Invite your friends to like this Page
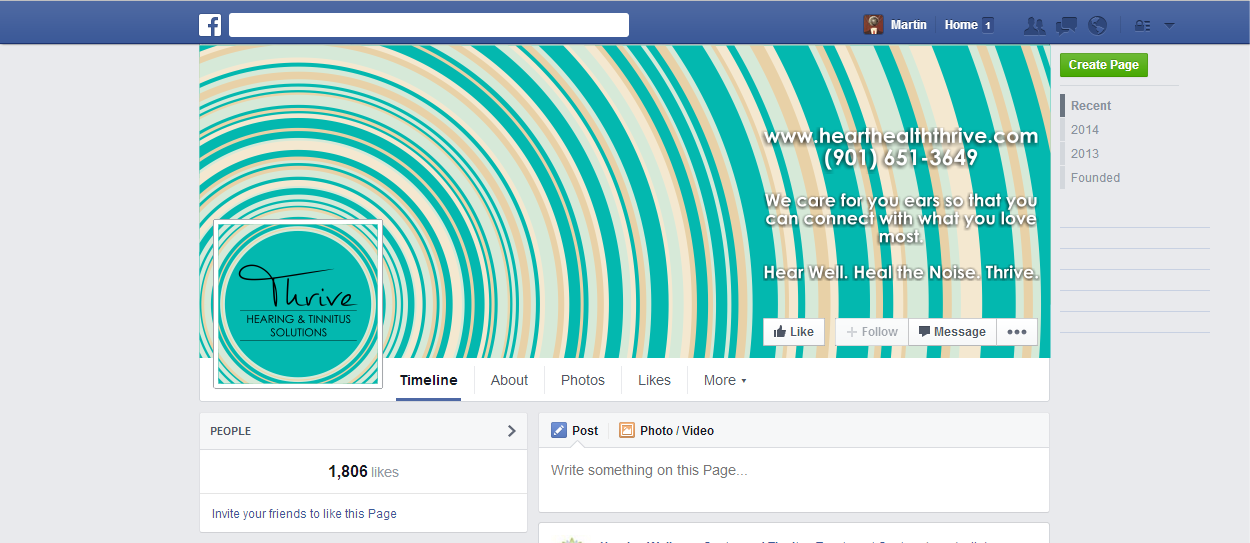Image resolution: width=1250 pixels, height=543 pixels. pyautogui.click(x=304, y=514)
